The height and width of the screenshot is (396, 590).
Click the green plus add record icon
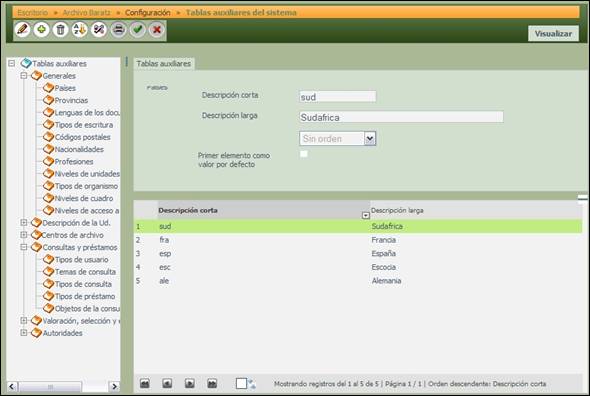[41, 29]
